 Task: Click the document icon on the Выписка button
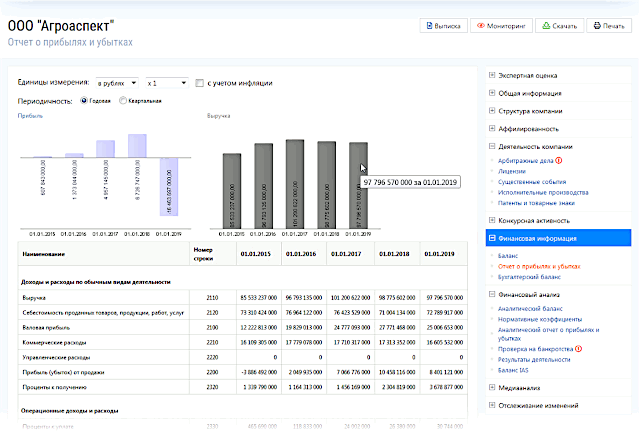point(427,26)
